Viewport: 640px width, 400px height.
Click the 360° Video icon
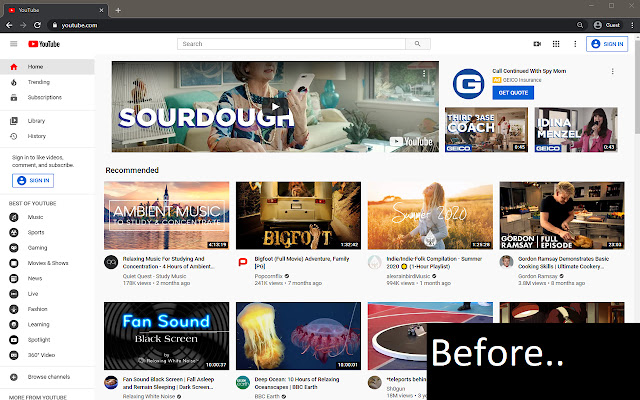(13, 355)
